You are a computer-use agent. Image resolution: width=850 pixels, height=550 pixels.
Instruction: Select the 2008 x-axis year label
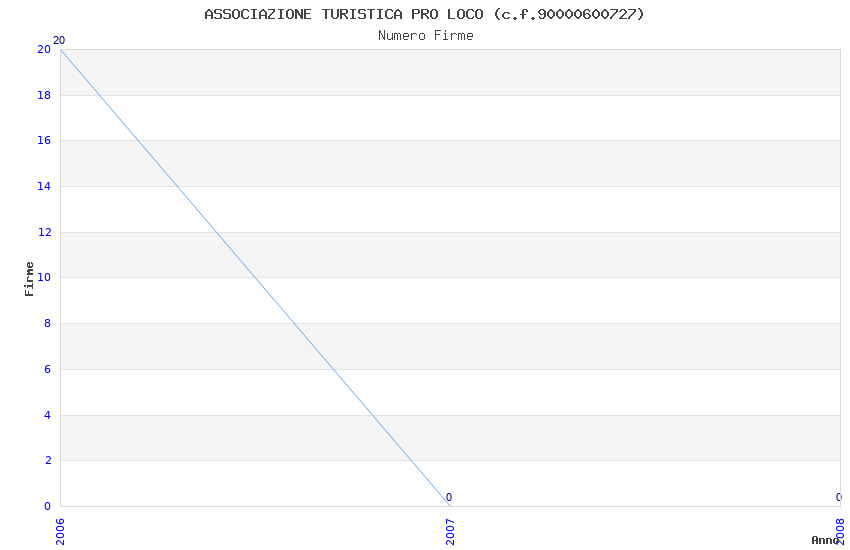[x=840, y=532]
